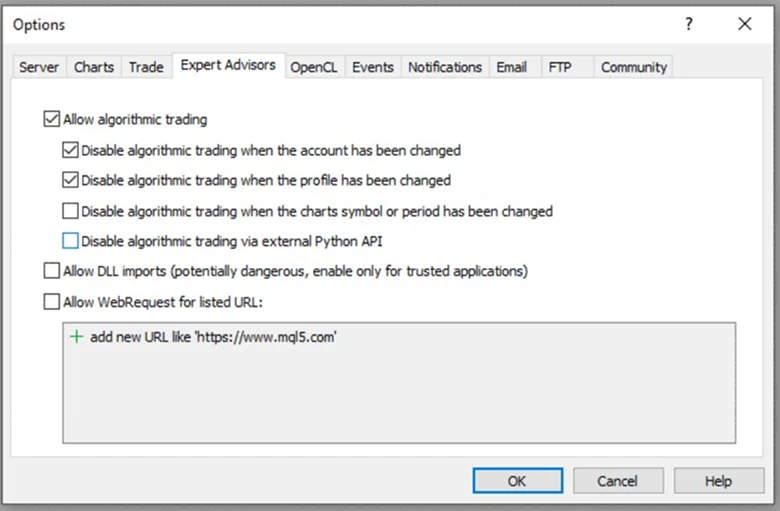Click the question mark help icon
Image resolution: width=780 pixels, height=511 pixels.
689,24
